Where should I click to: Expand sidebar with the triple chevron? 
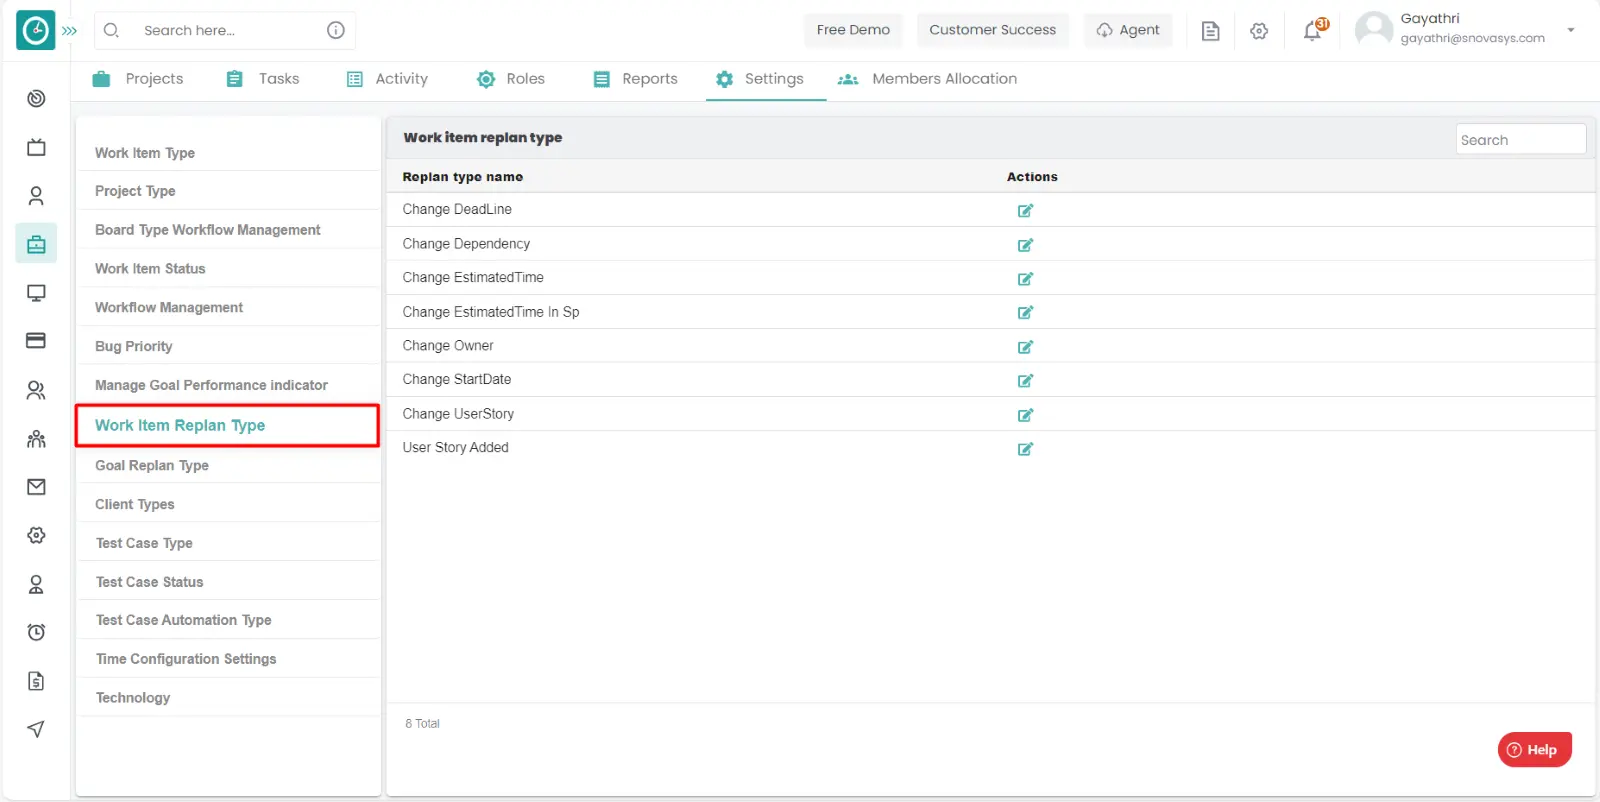click(x=70, y=31)
